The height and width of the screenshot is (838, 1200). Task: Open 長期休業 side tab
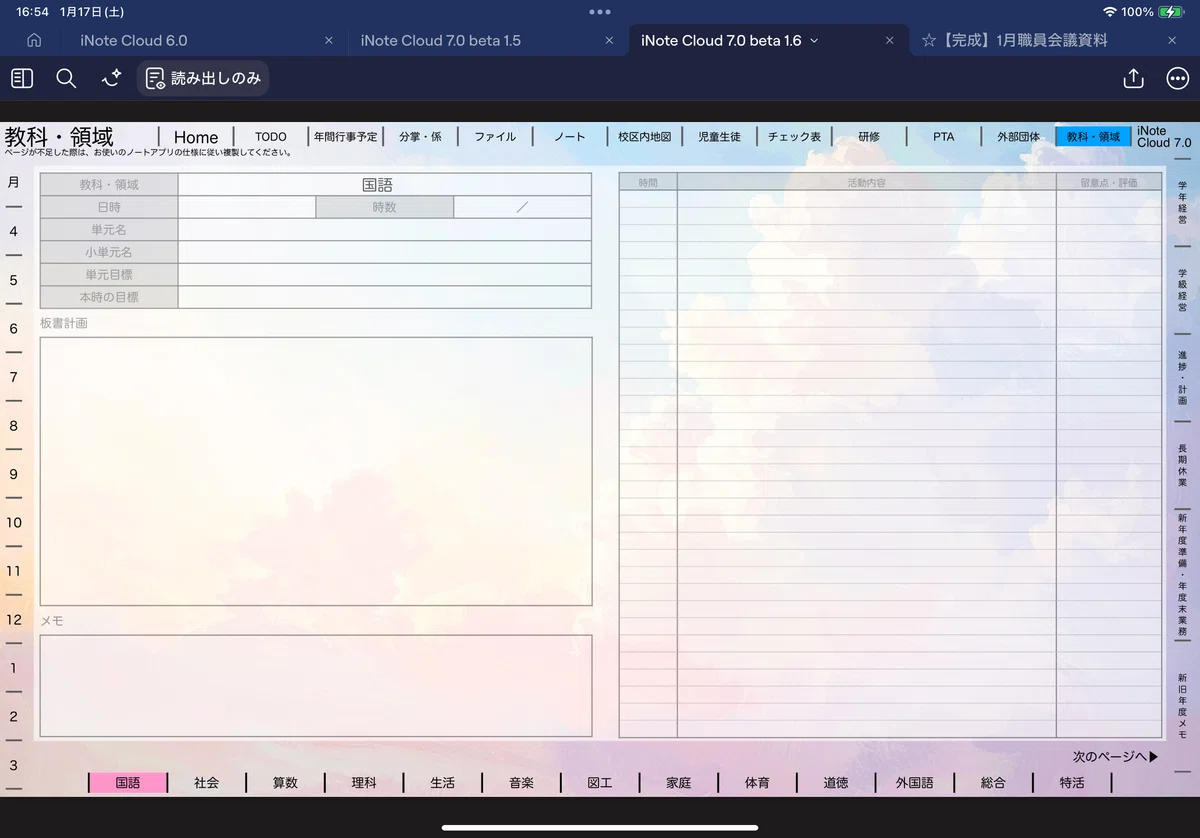tap(1182, 466)
